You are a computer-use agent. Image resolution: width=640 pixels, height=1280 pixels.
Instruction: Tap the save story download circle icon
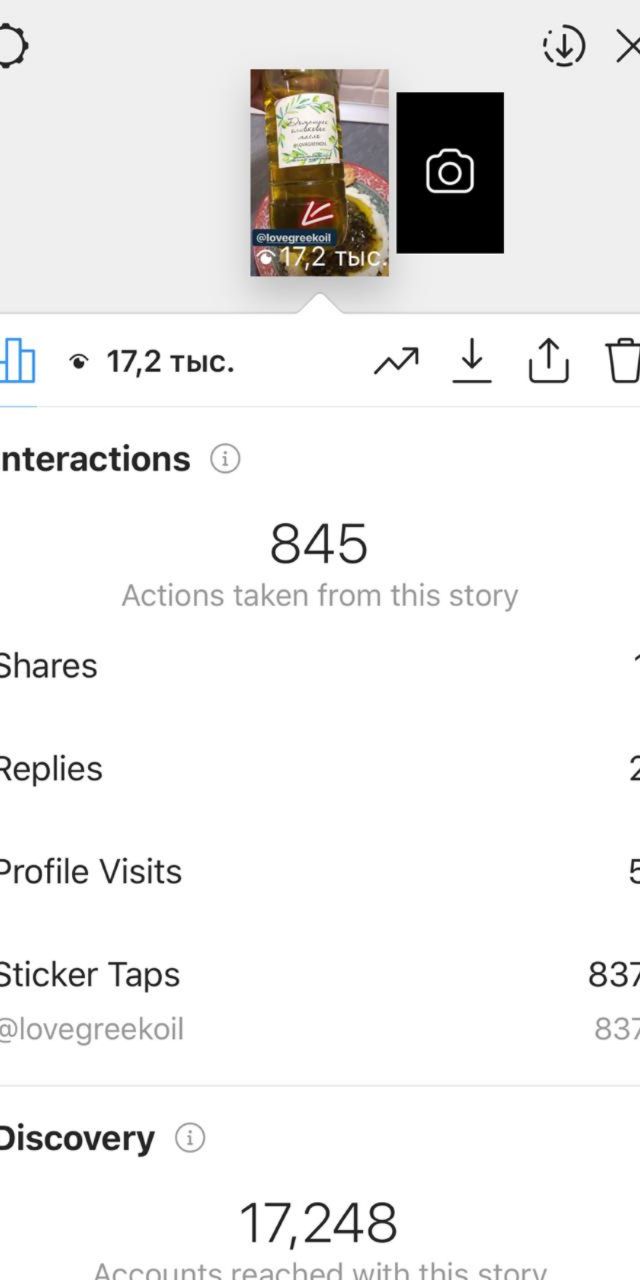564,46
